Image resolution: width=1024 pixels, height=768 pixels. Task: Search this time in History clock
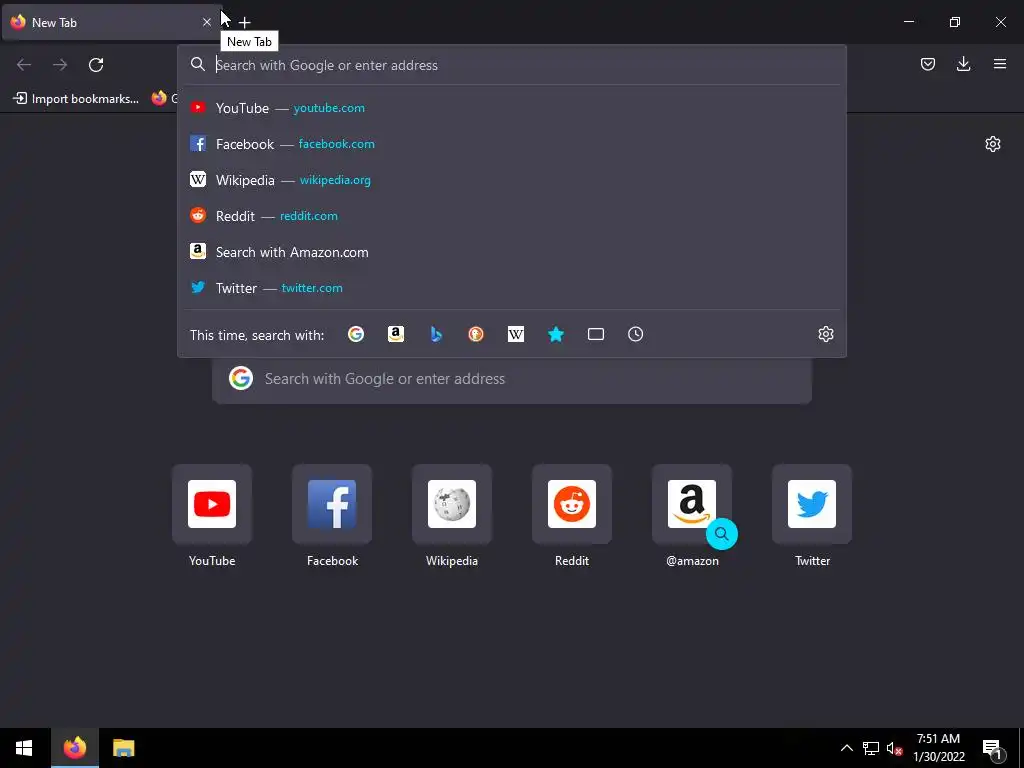pos(635,334)
